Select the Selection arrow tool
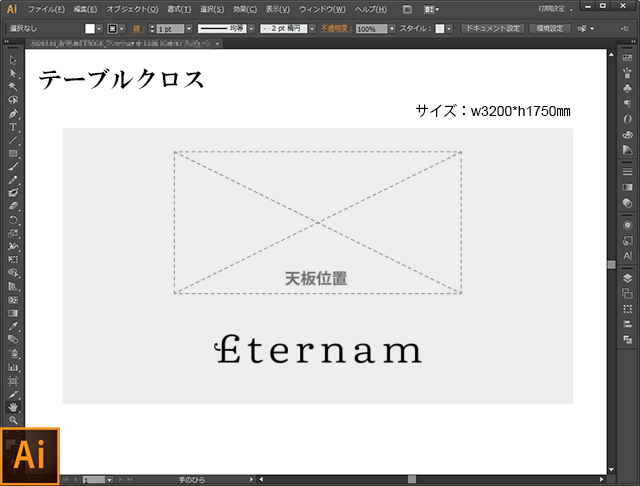 [13, 60]
